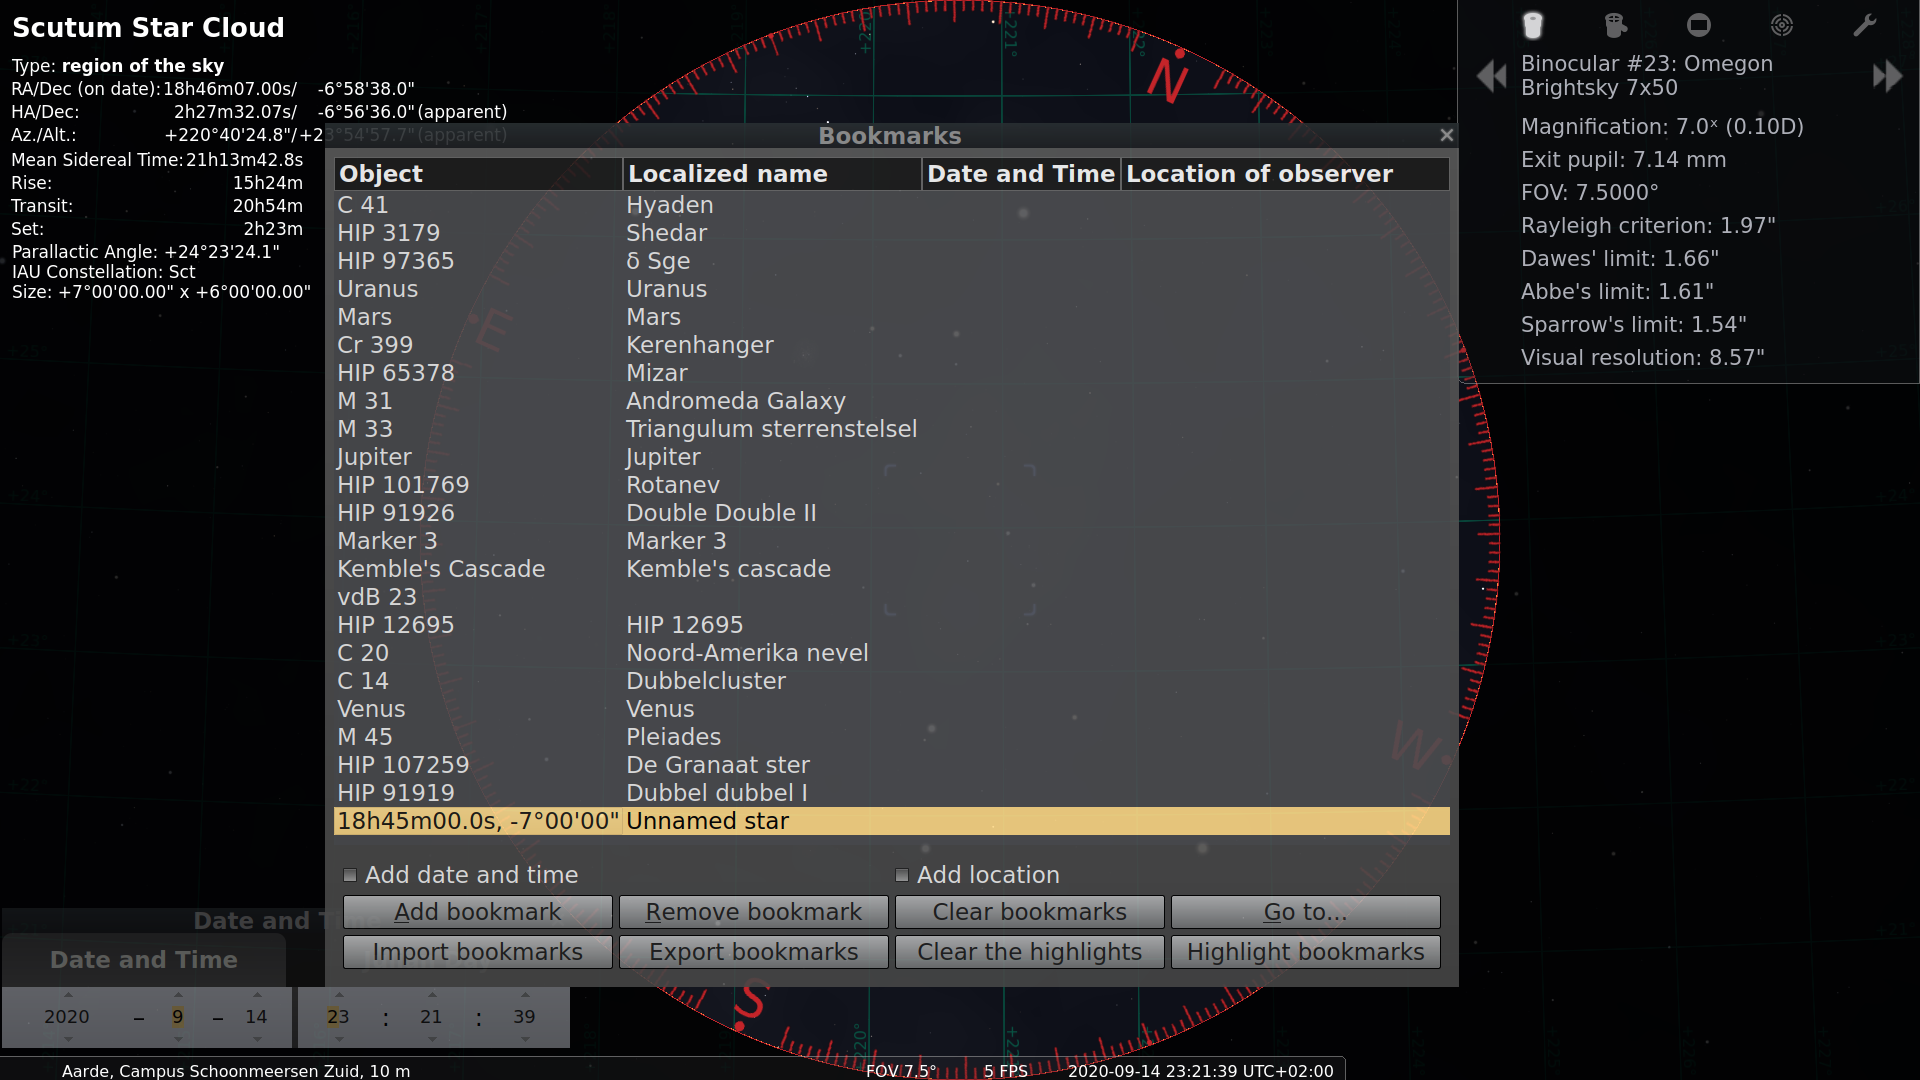This screenshot has width=1920, height=1080.
Task: Click the Go to... button
Action: (1306, 912)
